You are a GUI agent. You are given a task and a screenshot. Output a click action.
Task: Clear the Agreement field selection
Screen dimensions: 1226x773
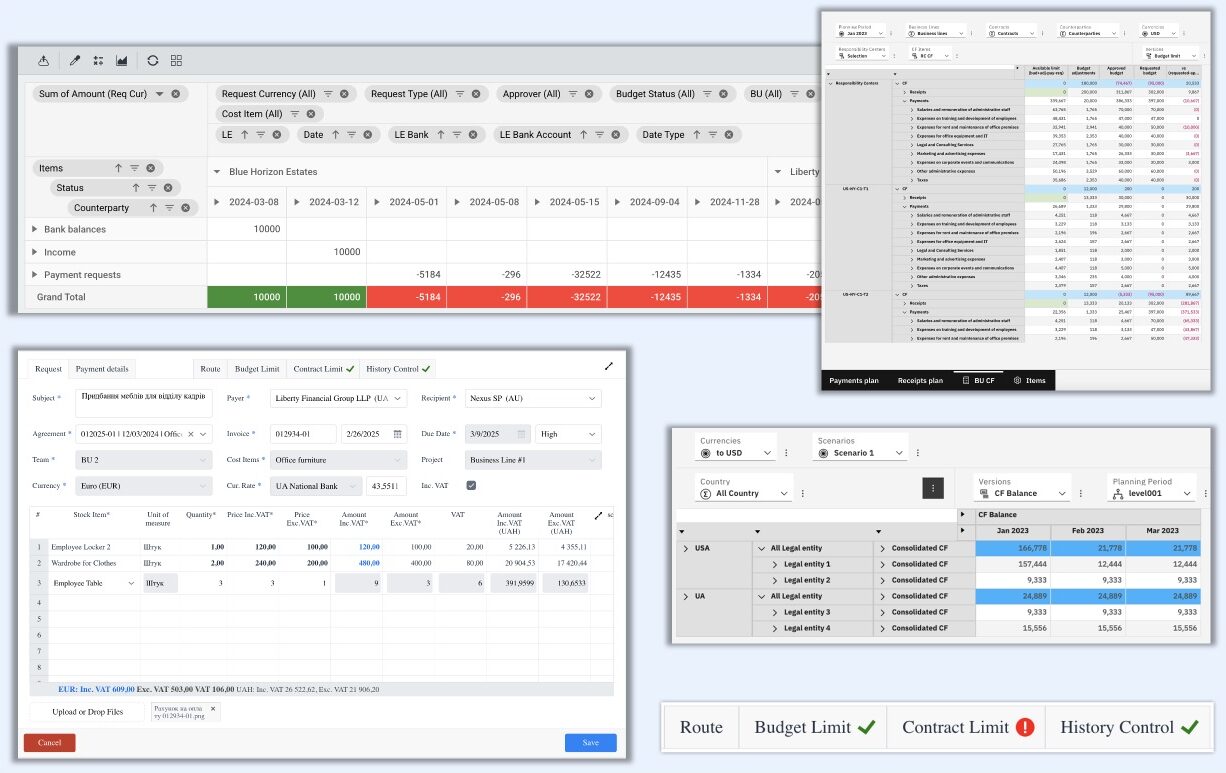pos(192,433)
